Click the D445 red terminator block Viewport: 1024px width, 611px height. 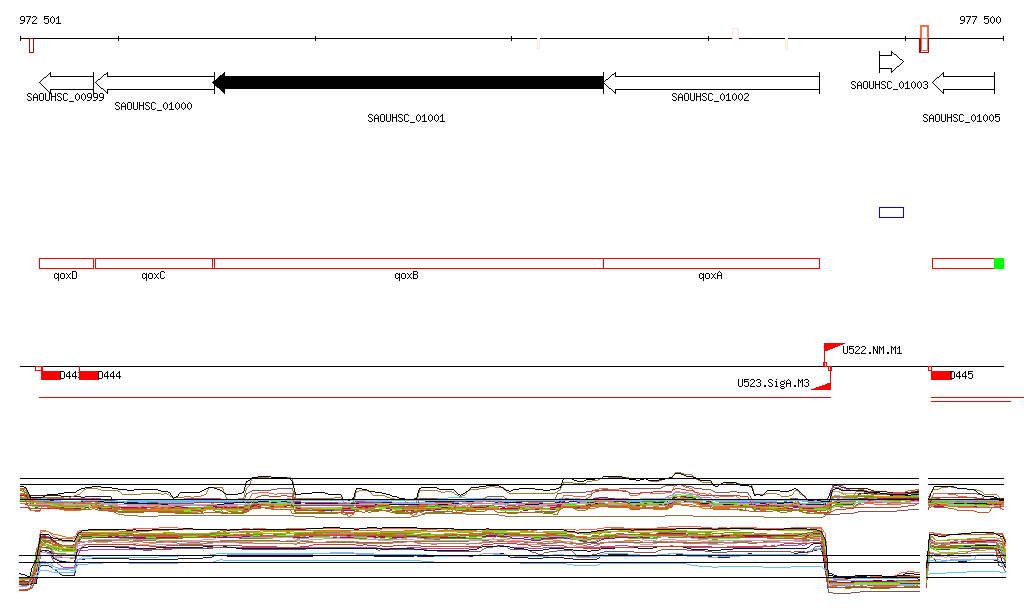(940, 375)
